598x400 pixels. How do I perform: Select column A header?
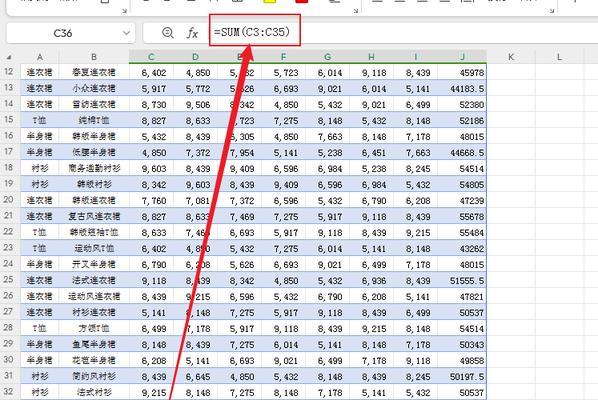pos(40,57)
